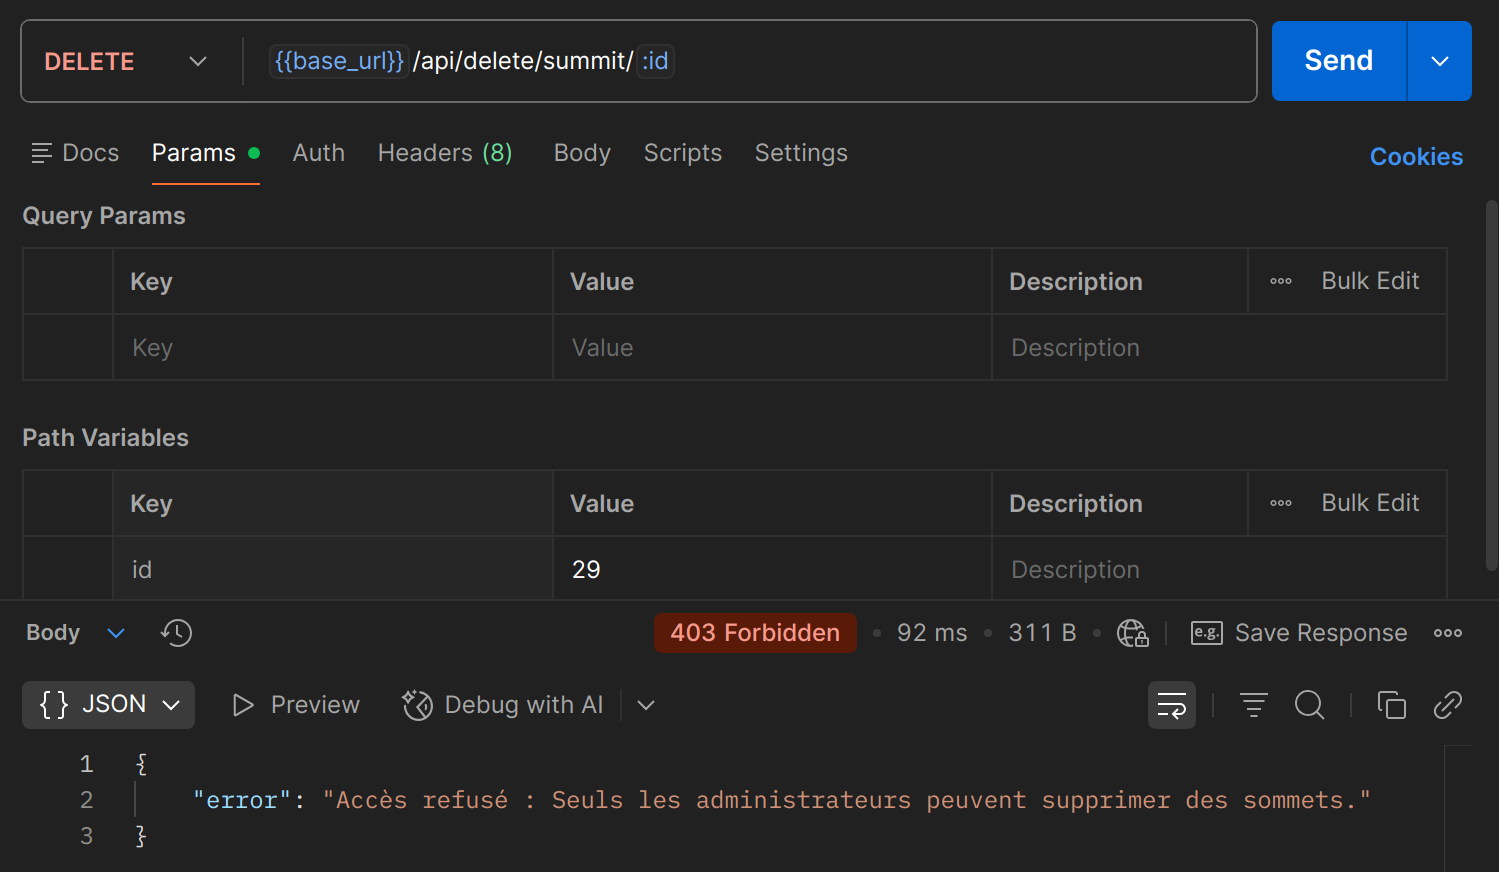Click Save Response button
This screenshot has height=872, width=1499.
tap(1299, 633)
